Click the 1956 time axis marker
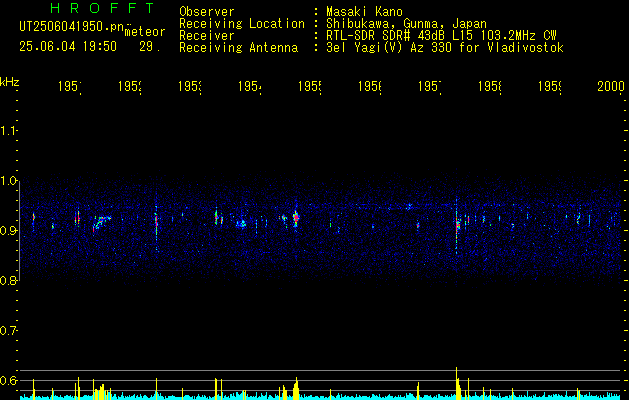The width and height of the screenshot is (629, 400). click(370, 86)
